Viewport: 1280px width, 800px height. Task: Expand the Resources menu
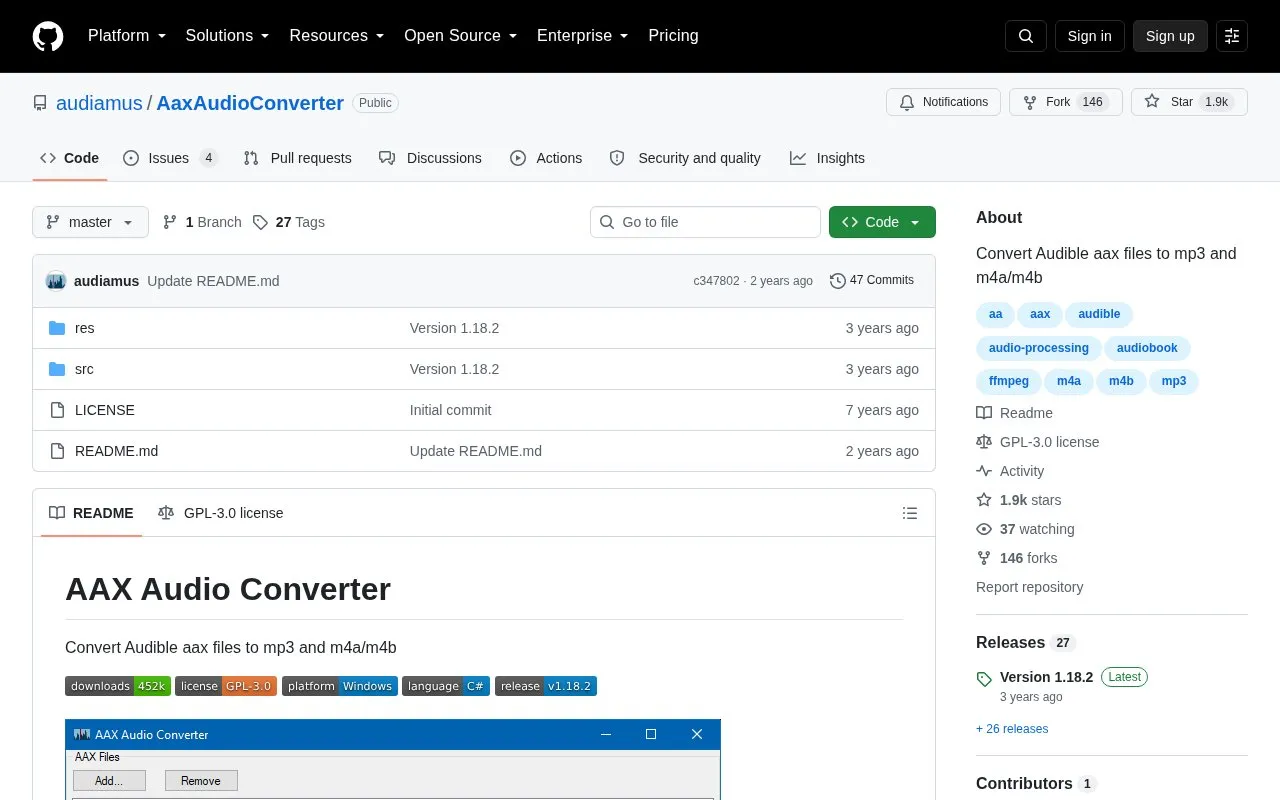pyautogui.click(x=337, y=36)
